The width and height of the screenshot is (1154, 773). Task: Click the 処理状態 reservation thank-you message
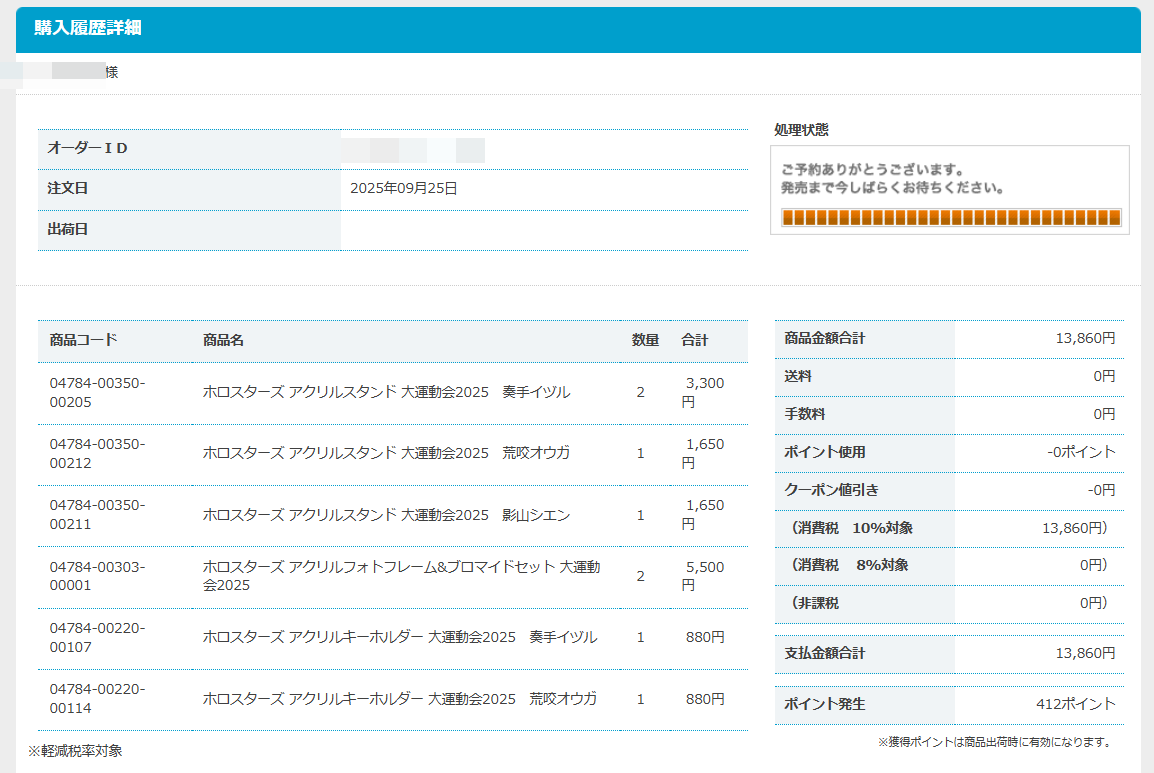coord(892,179)
